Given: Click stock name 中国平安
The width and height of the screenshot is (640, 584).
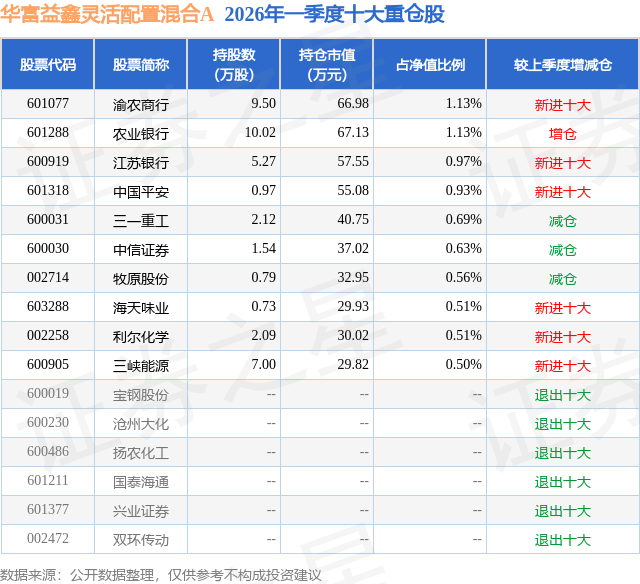Looking at the screenshot, I should (141, 192).
